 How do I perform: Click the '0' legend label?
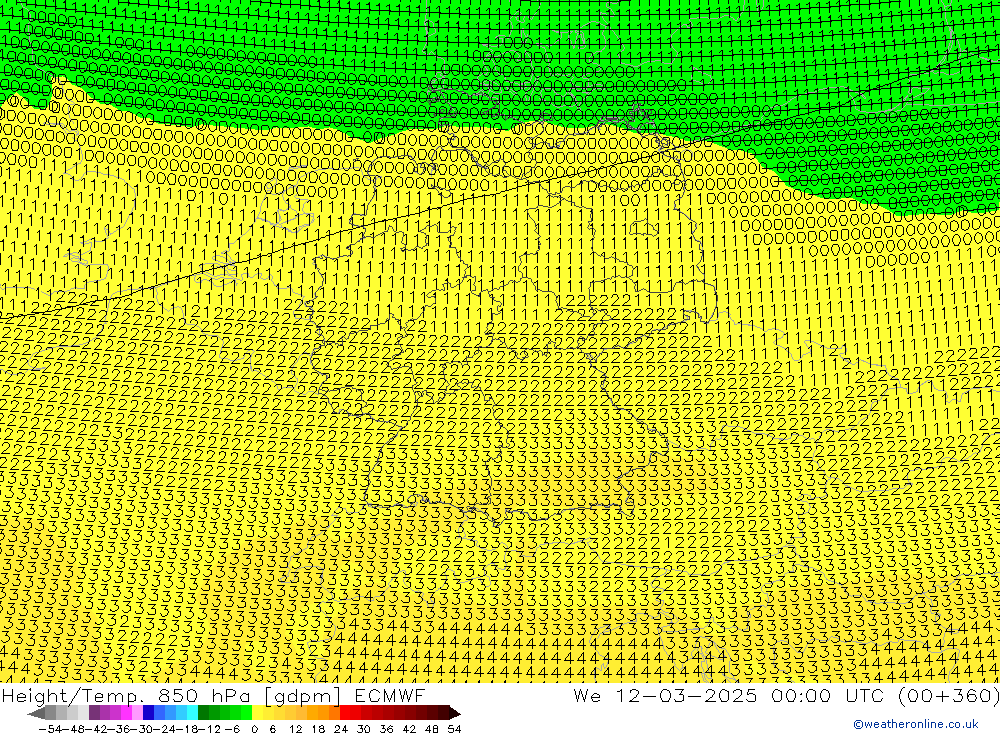[x=254, y=729]
